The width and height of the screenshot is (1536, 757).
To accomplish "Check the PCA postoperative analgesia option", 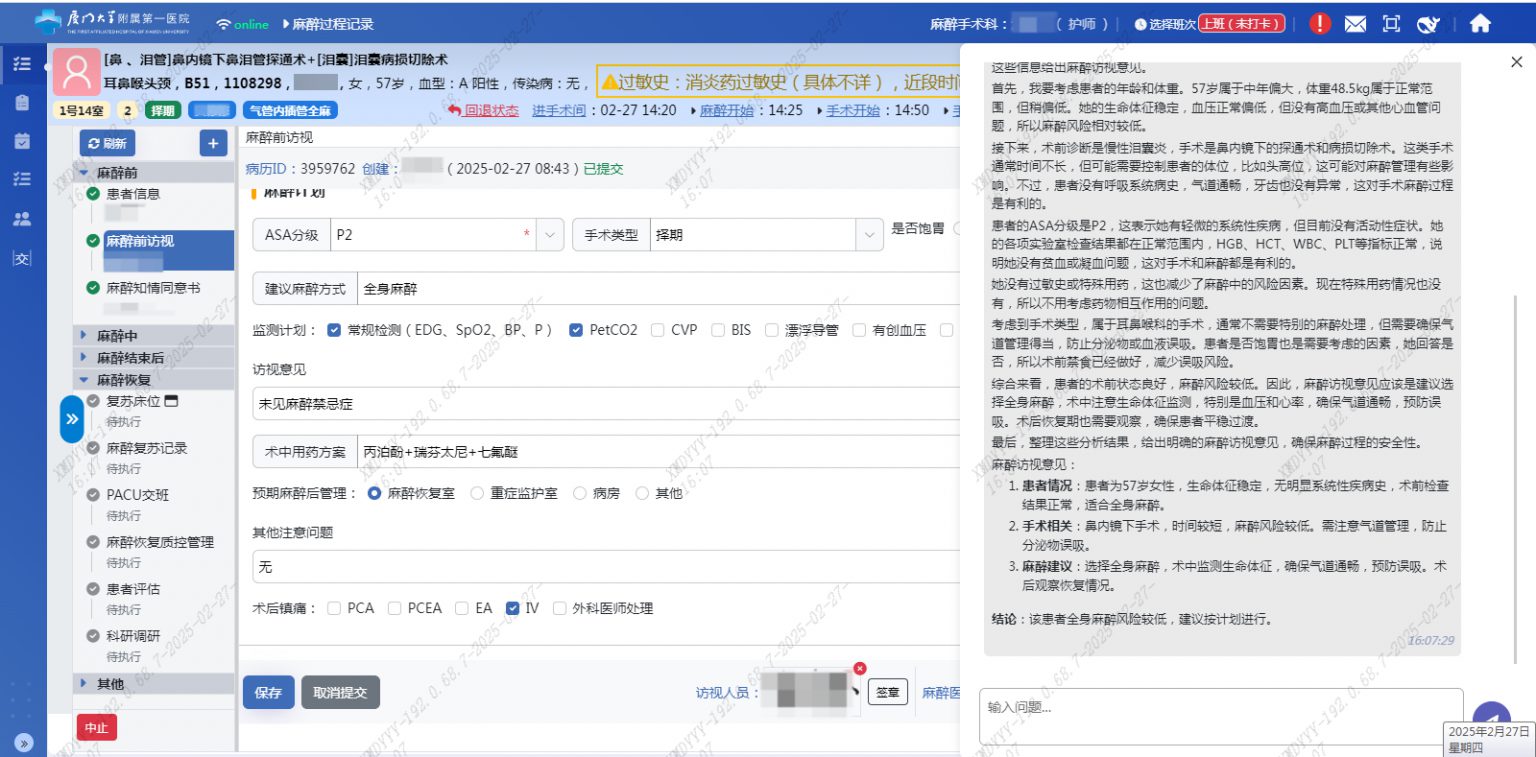I will point(334,608).
